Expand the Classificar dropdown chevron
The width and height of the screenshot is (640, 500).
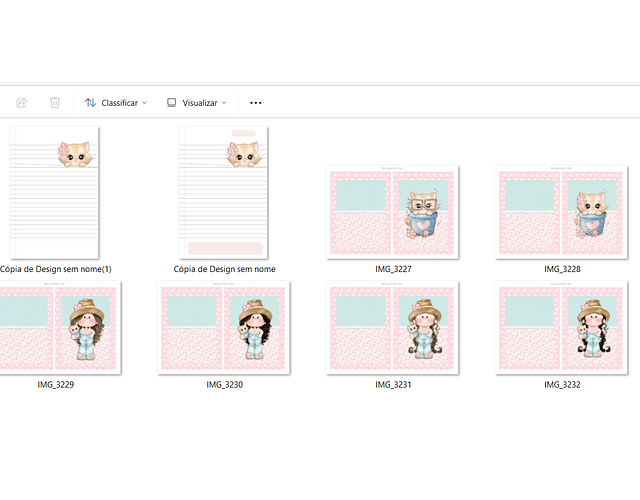pyautogui.click(x=145, y=102)
